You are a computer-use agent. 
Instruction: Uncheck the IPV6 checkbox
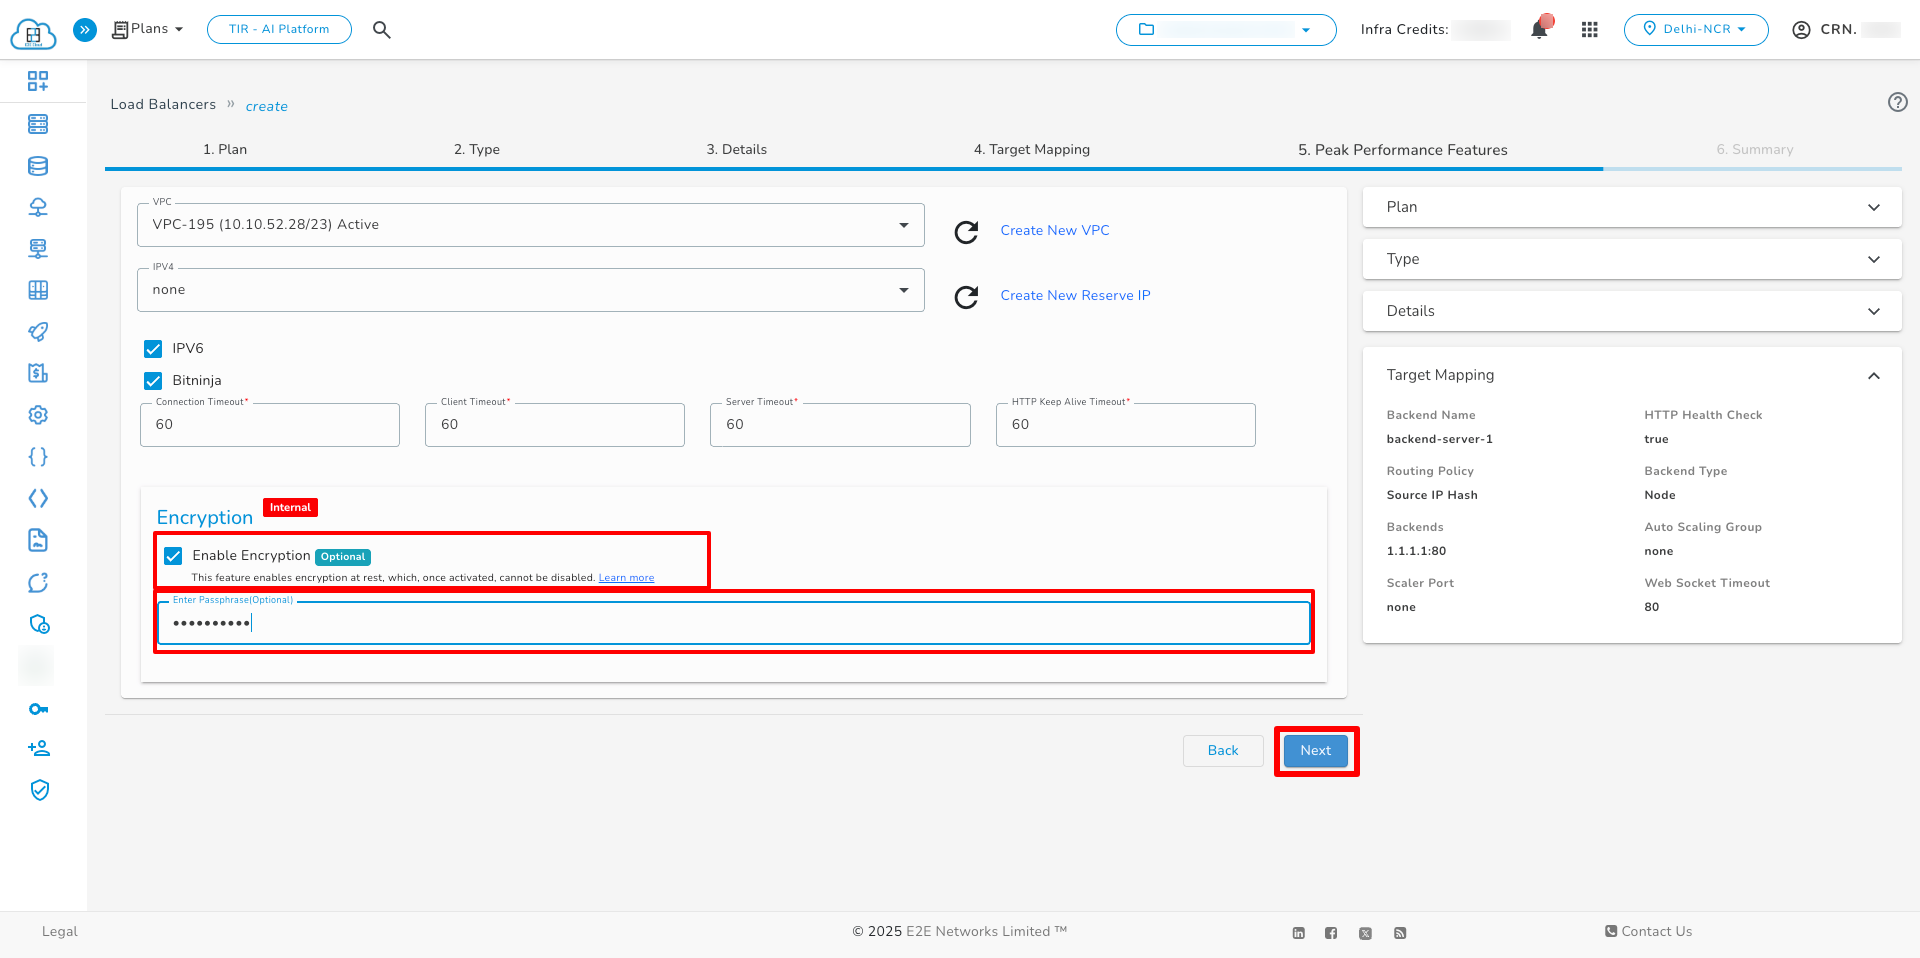(153, 348)
